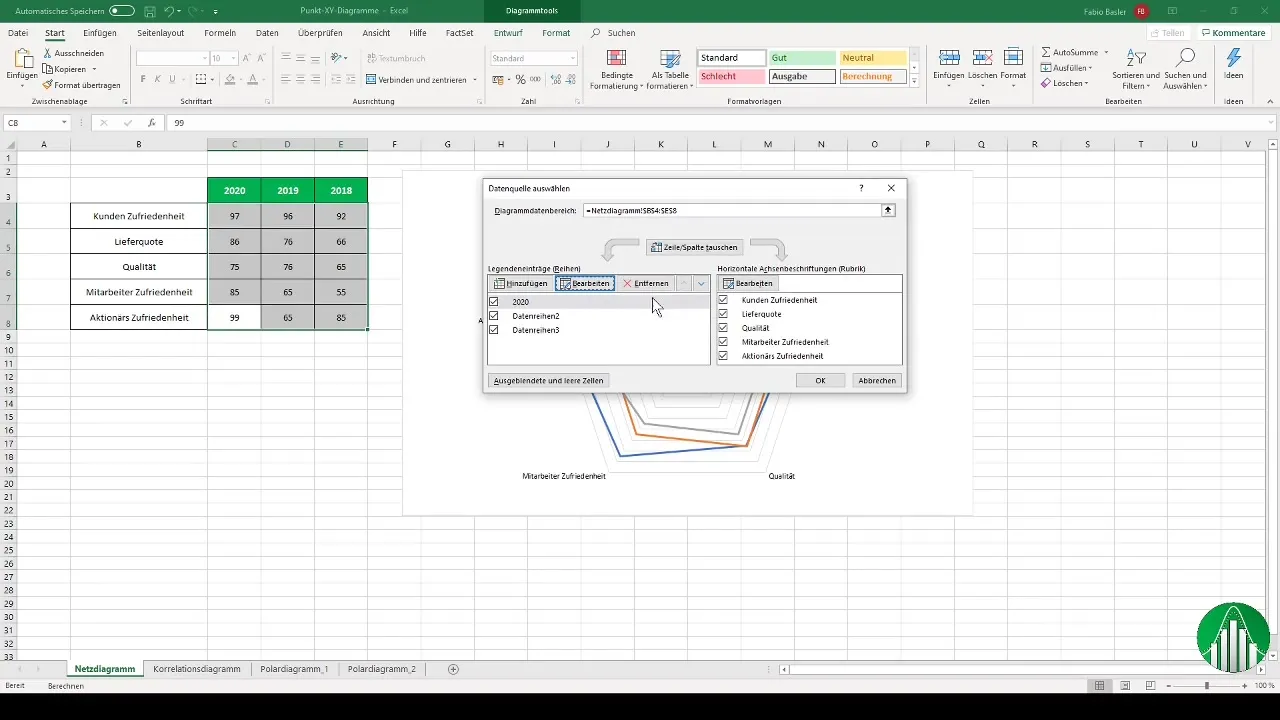Click the Zellen Einfügen cells icon
The image size is (1280, 720).
[949, 57]
